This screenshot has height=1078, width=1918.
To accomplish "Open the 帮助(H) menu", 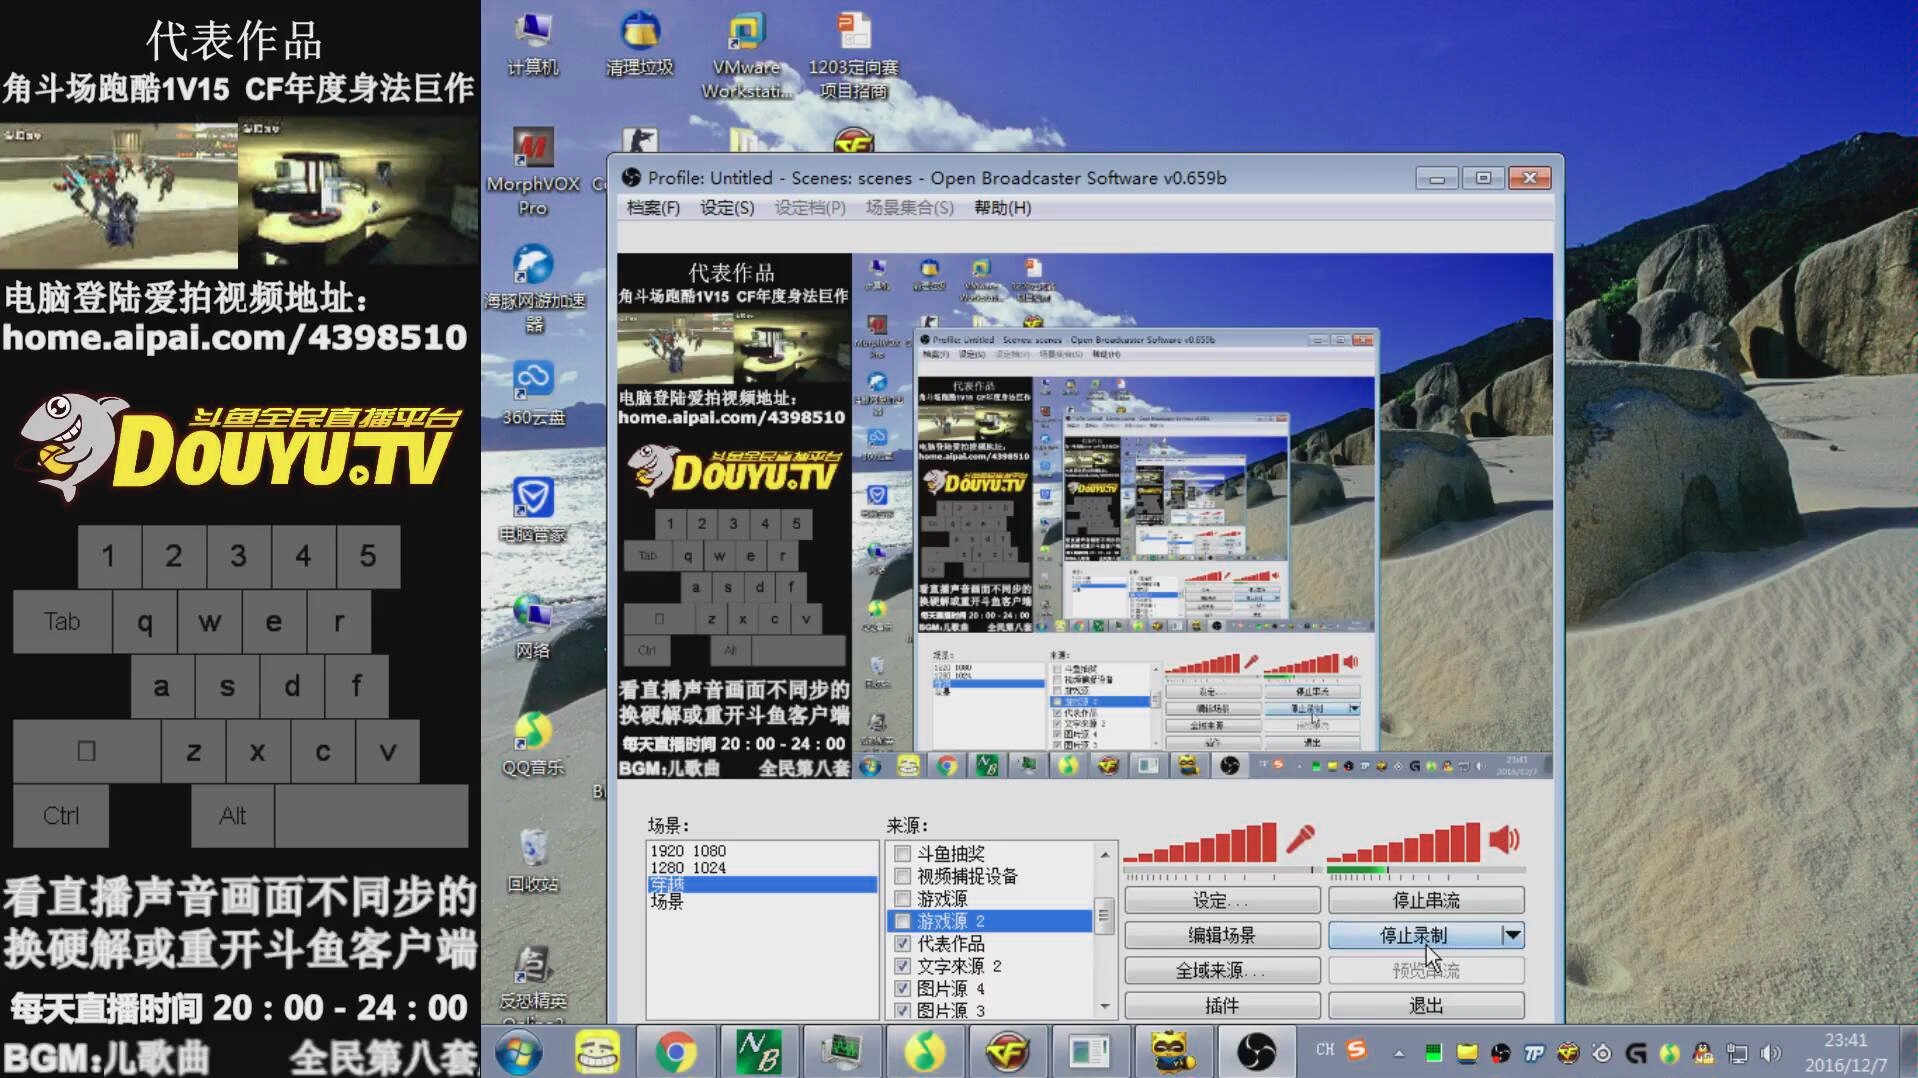I will click(1002, 208).
